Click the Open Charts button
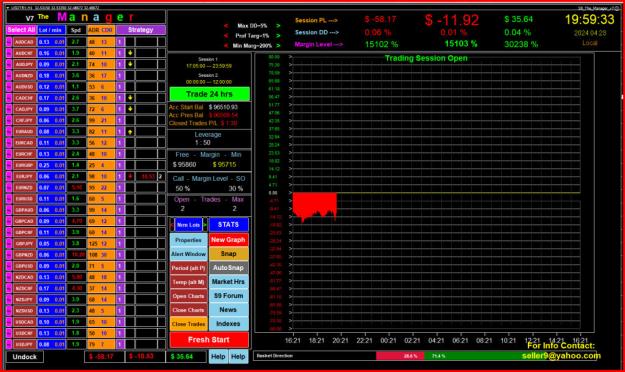The height and width of the screenshot is (372, 625). [x=189, y=296]
